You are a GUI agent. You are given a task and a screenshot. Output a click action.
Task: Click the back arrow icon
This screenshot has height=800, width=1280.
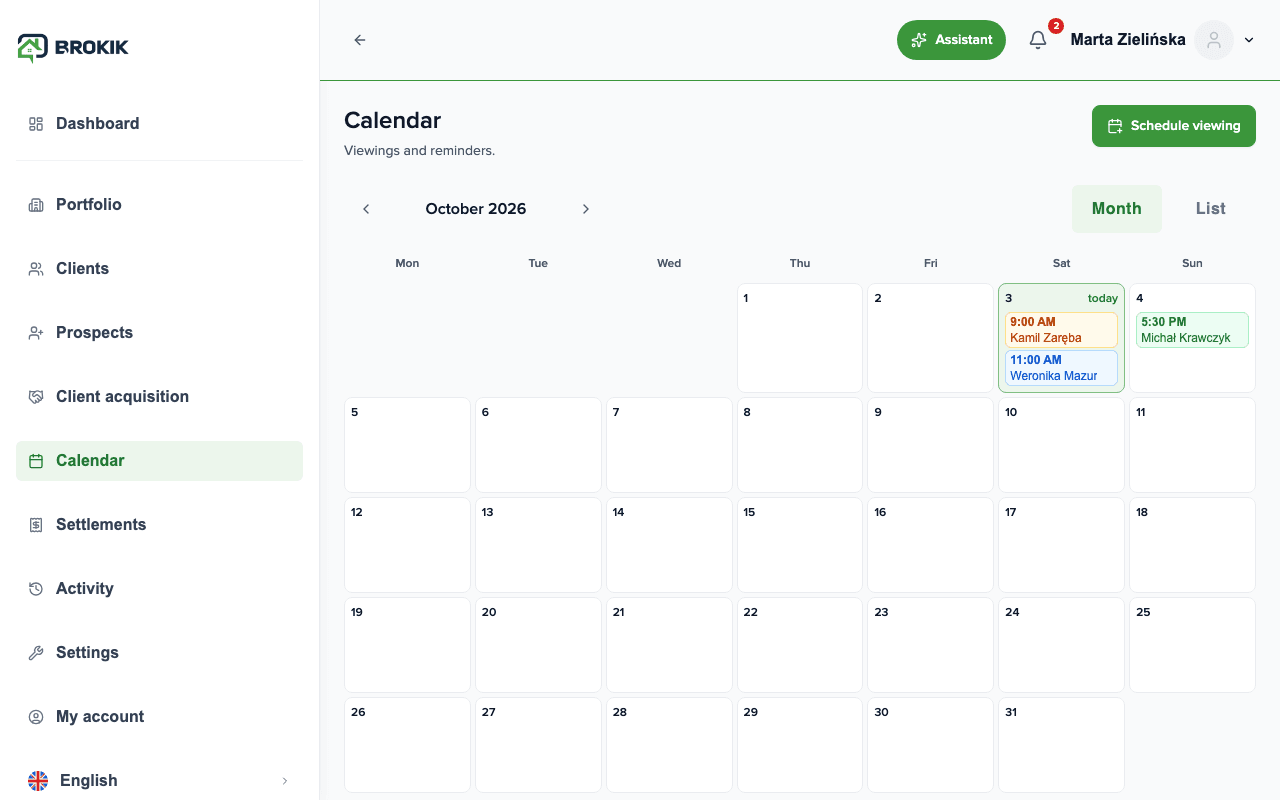coord(360,40)
